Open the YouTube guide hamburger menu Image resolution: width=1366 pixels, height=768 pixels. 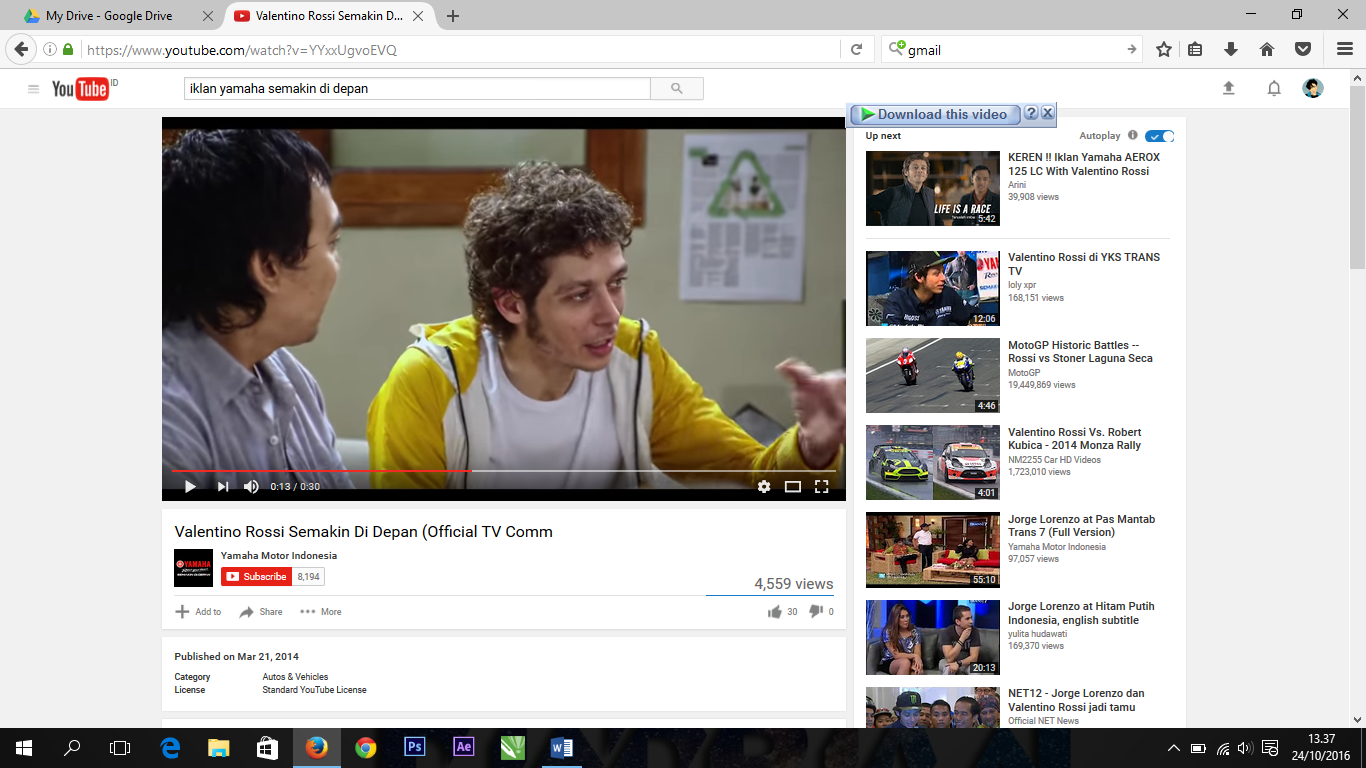coord(33,89)
